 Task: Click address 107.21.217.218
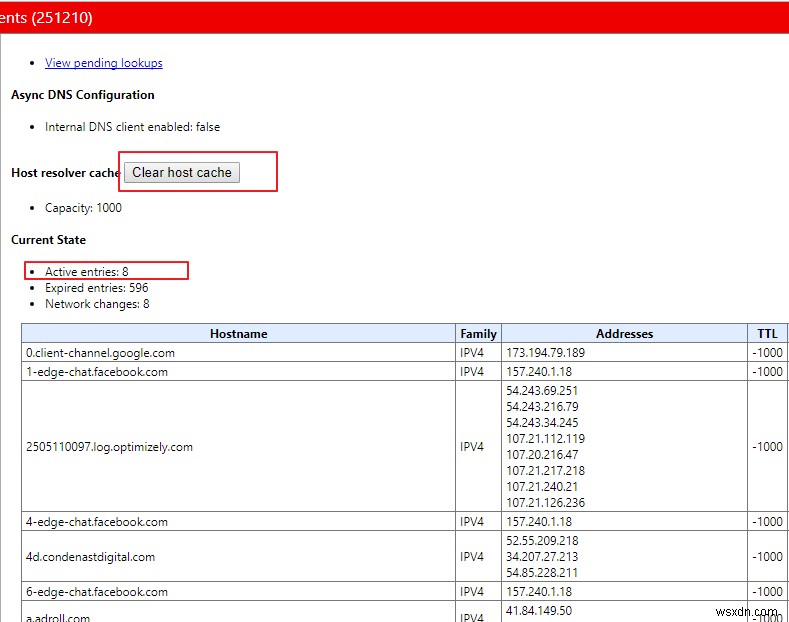point(545,471)
